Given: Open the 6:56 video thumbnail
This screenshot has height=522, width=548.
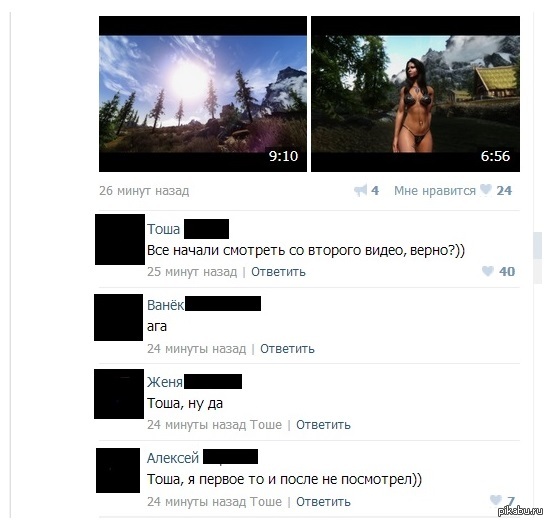Looking at the screenshot, I should pos(415,94).
